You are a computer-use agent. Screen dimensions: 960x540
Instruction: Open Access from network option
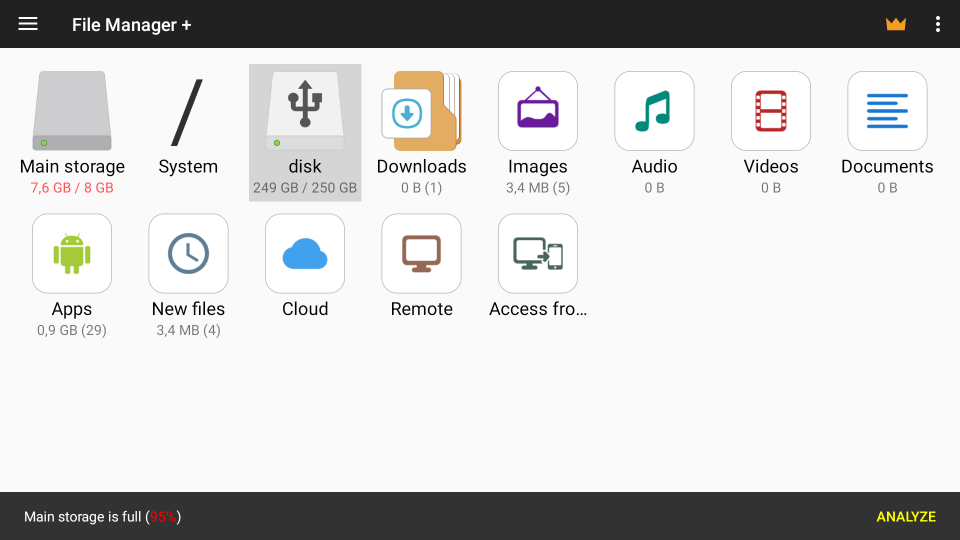click(538, 254)
